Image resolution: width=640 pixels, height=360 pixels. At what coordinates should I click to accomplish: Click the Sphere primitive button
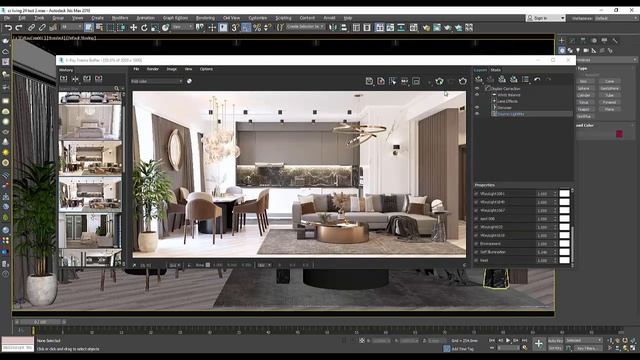point(584,89)
